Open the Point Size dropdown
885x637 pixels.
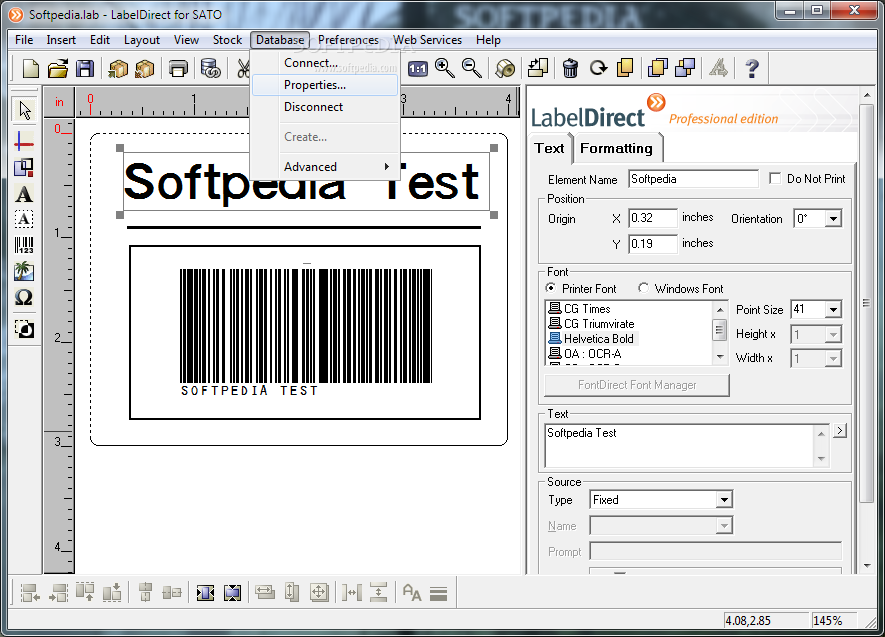tap(833, 310)
